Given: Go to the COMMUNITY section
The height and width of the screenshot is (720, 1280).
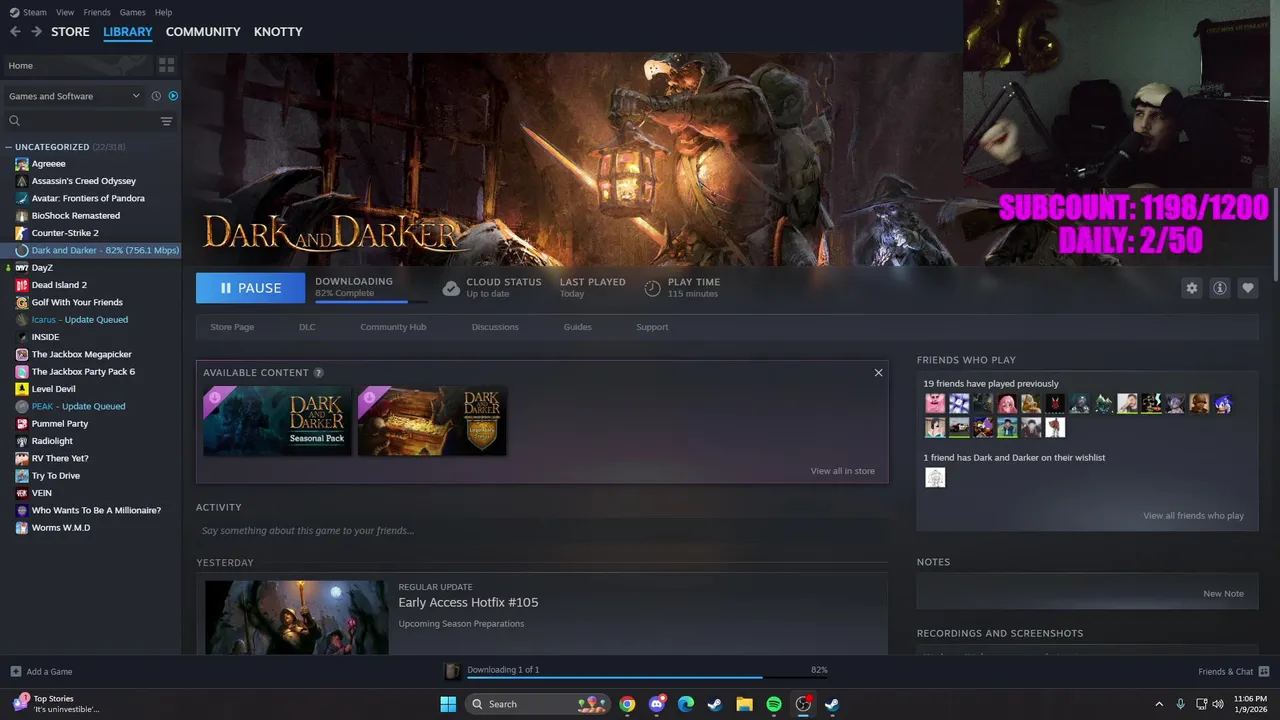Looking at the screenshot, I should (203, 32).
